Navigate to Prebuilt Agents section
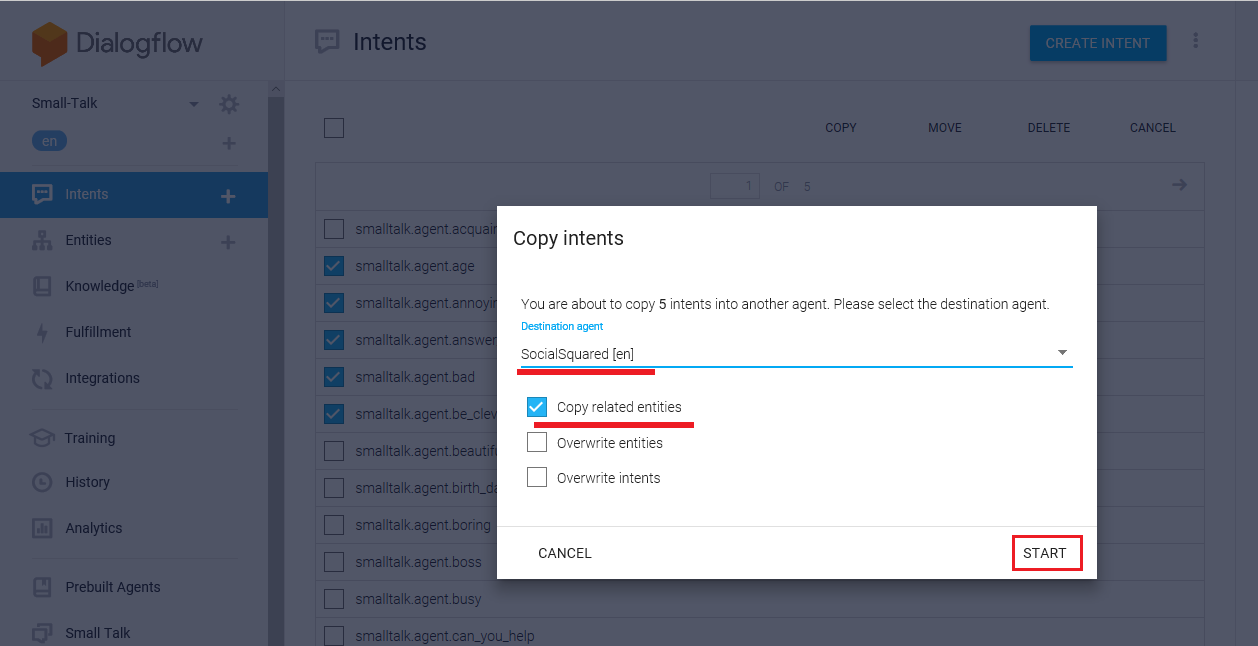 [x=112, y=587]
